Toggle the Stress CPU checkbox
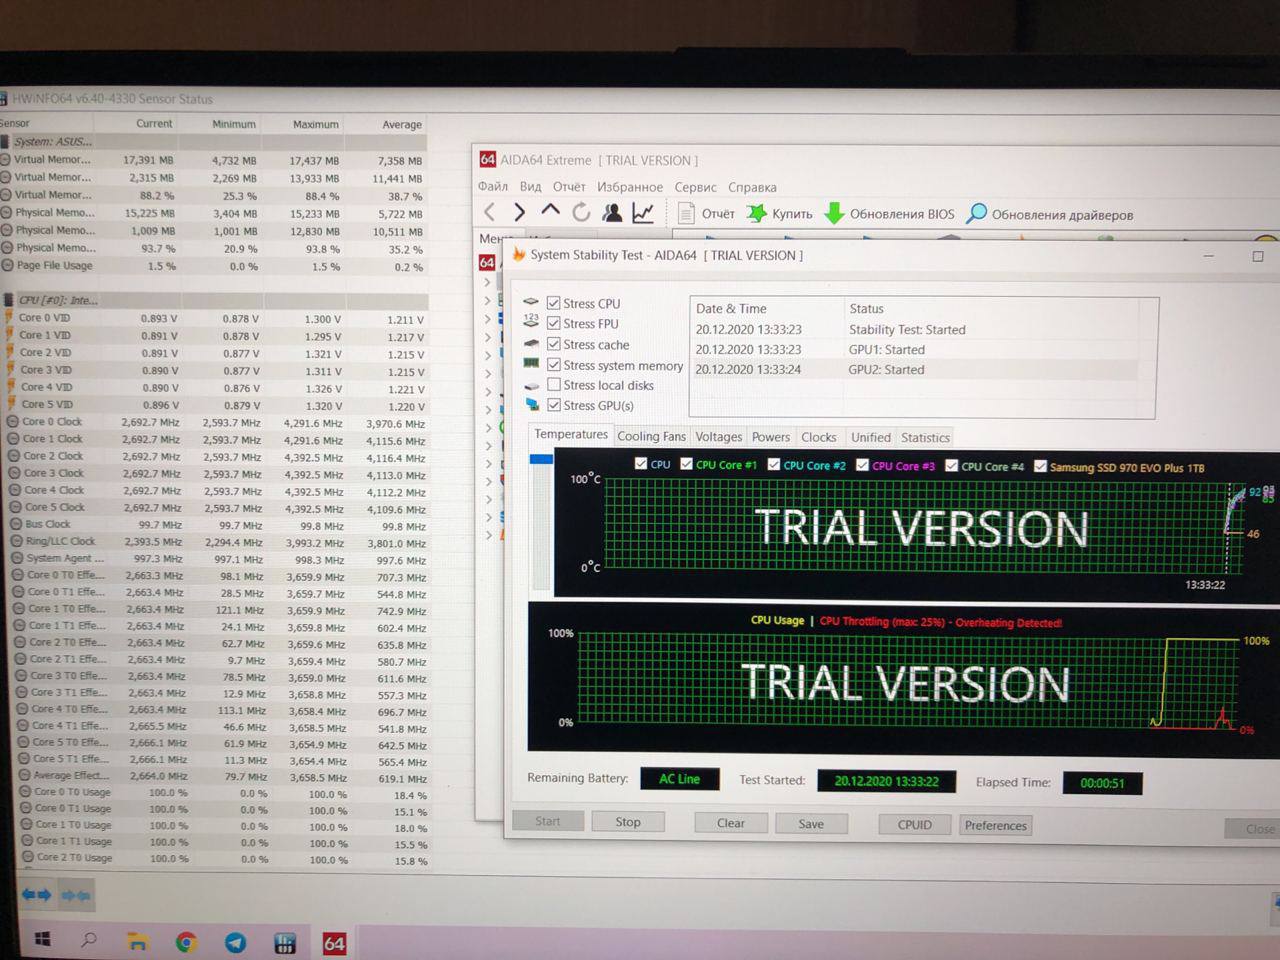 554,303
